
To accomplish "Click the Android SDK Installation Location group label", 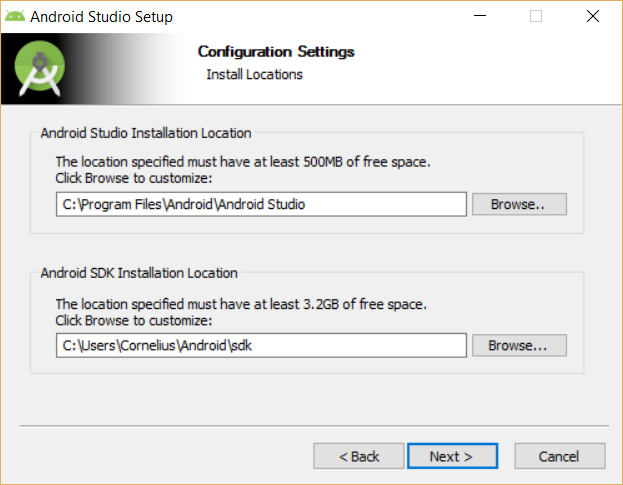I will click(x=139, y=273).
